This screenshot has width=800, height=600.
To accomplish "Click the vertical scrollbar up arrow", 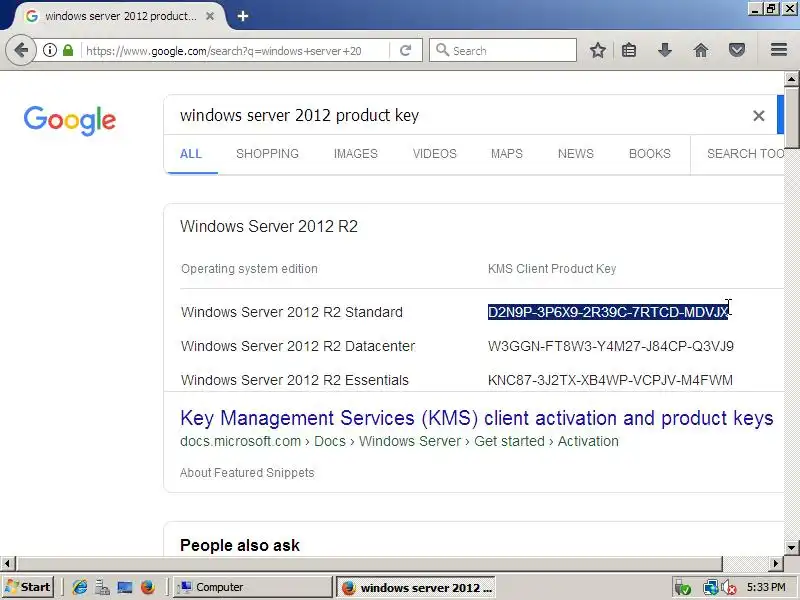I will (x=791, y=79).
